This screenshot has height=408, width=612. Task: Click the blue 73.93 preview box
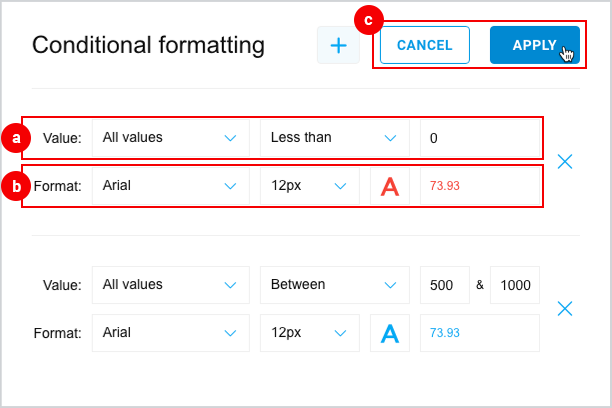click(480, 333)
